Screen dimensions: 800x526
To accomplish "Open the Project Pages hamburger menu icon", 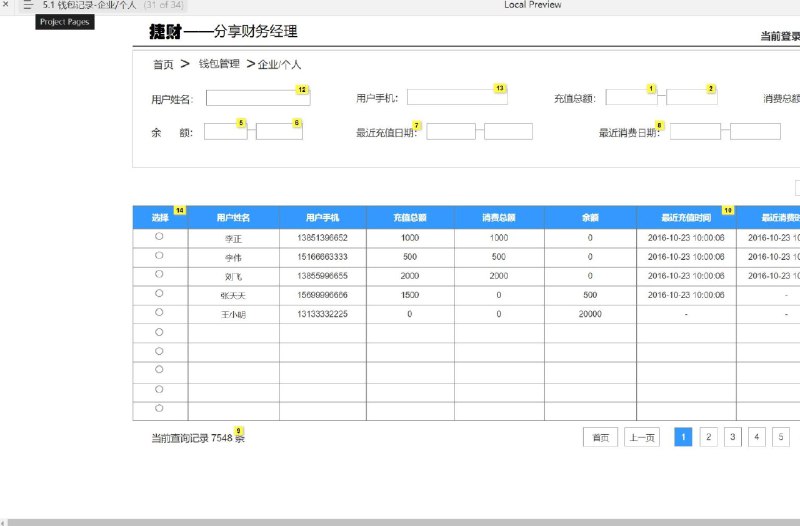I will (x=28, y=5).
